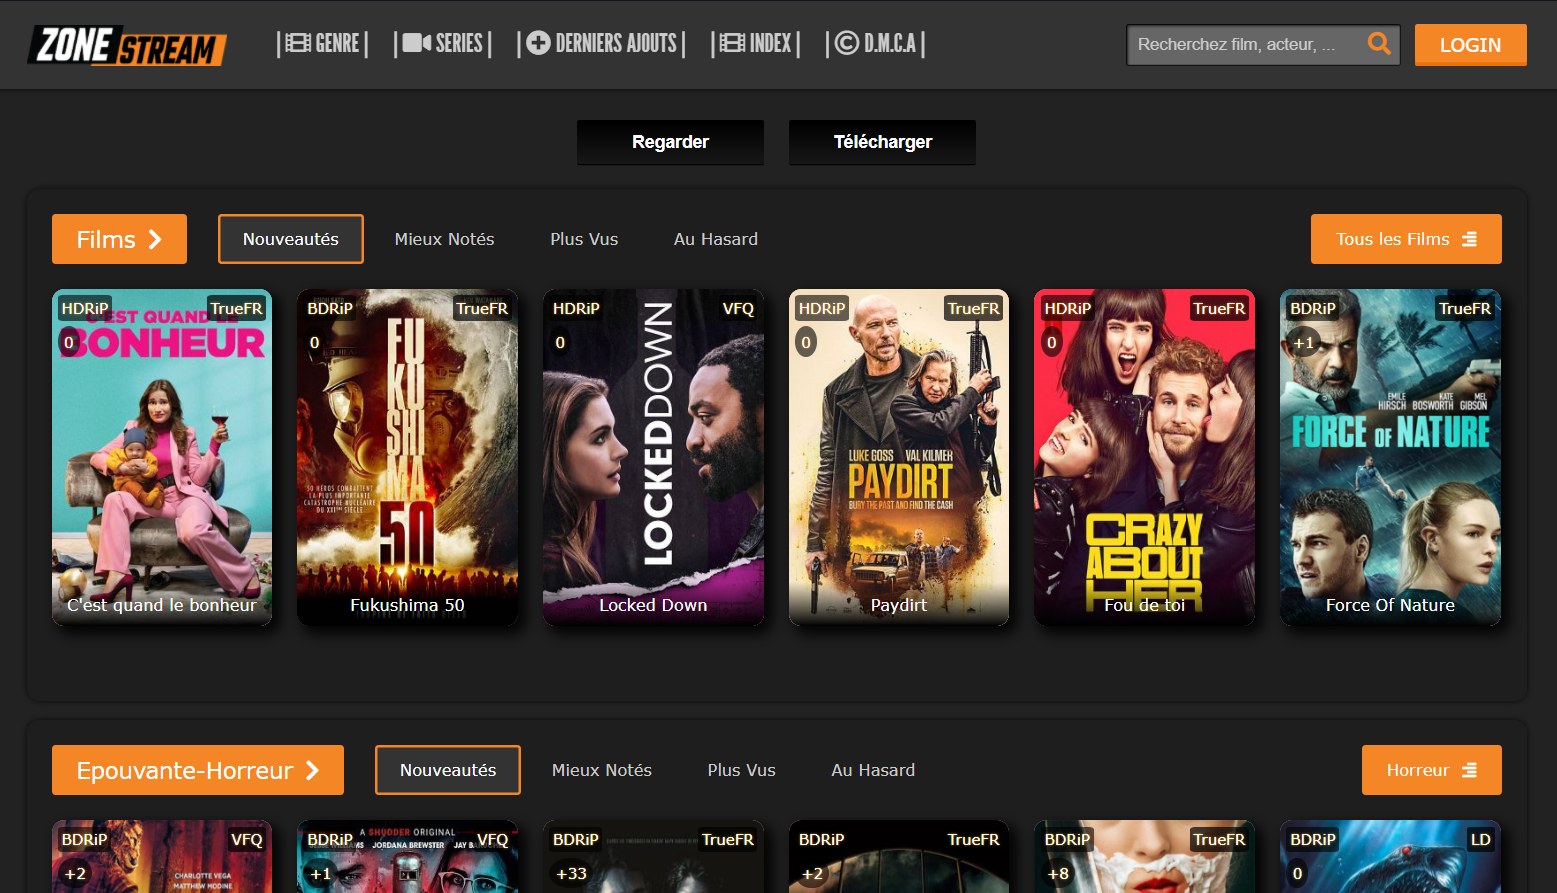Viewport: 1557px width, 893px height.
Task: Click the Zone Stream logo
Action: click(128, 46)
